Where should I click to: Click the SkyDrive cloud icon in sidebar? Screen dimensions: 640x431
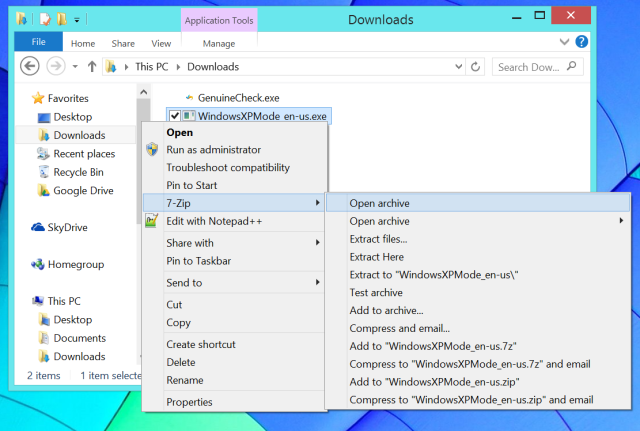(x=38, y=227)
